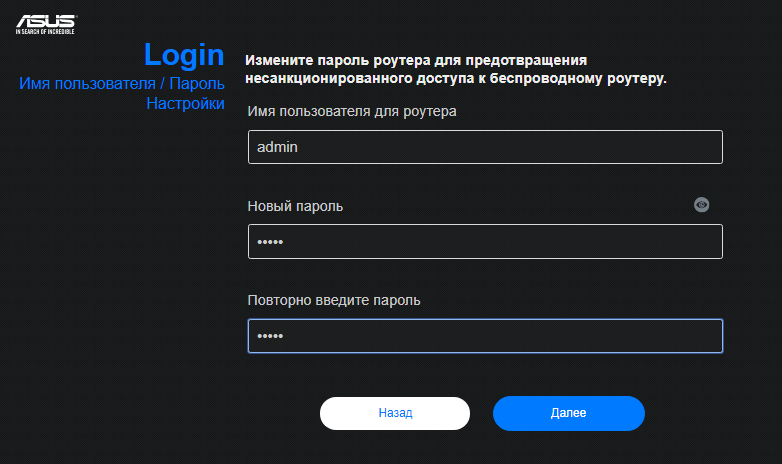This screenshot has height=464, width=782.
Task: Click the second instruction line about 'несанкционированного доступа'
Action: 456,77
